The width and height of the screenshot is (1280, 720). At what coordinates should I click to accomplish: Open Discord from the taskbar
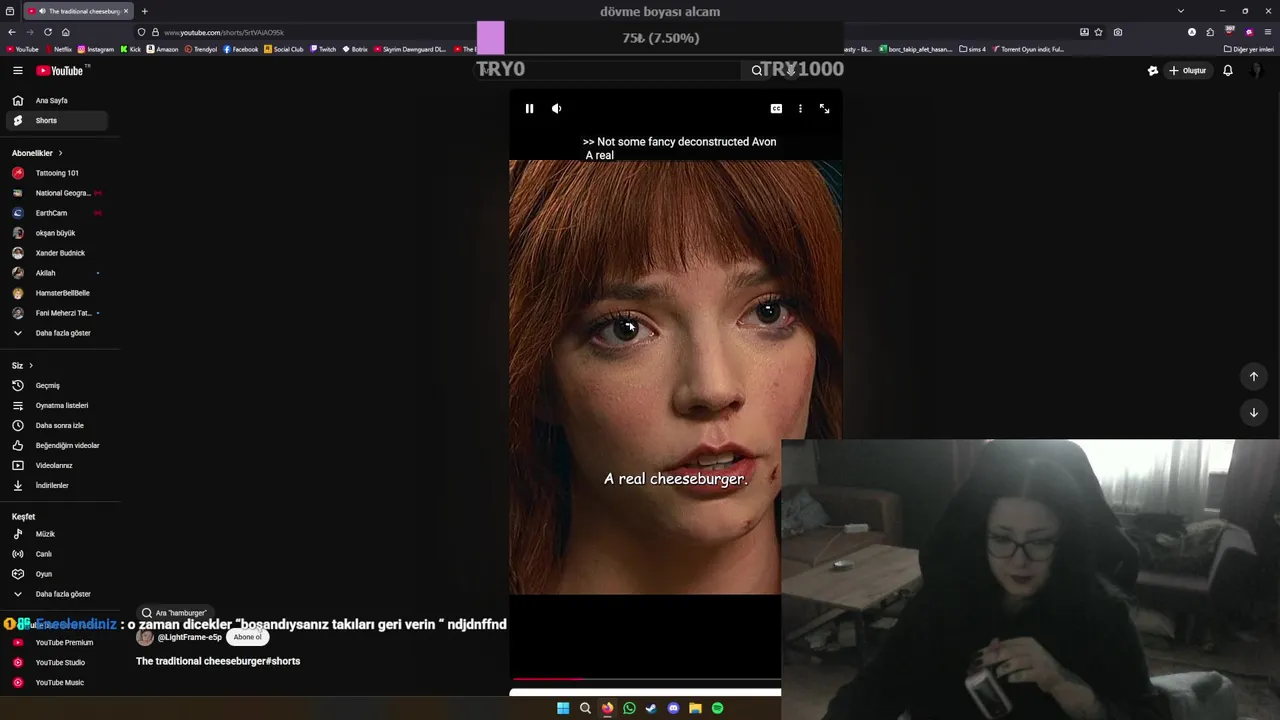coord(673,708)
